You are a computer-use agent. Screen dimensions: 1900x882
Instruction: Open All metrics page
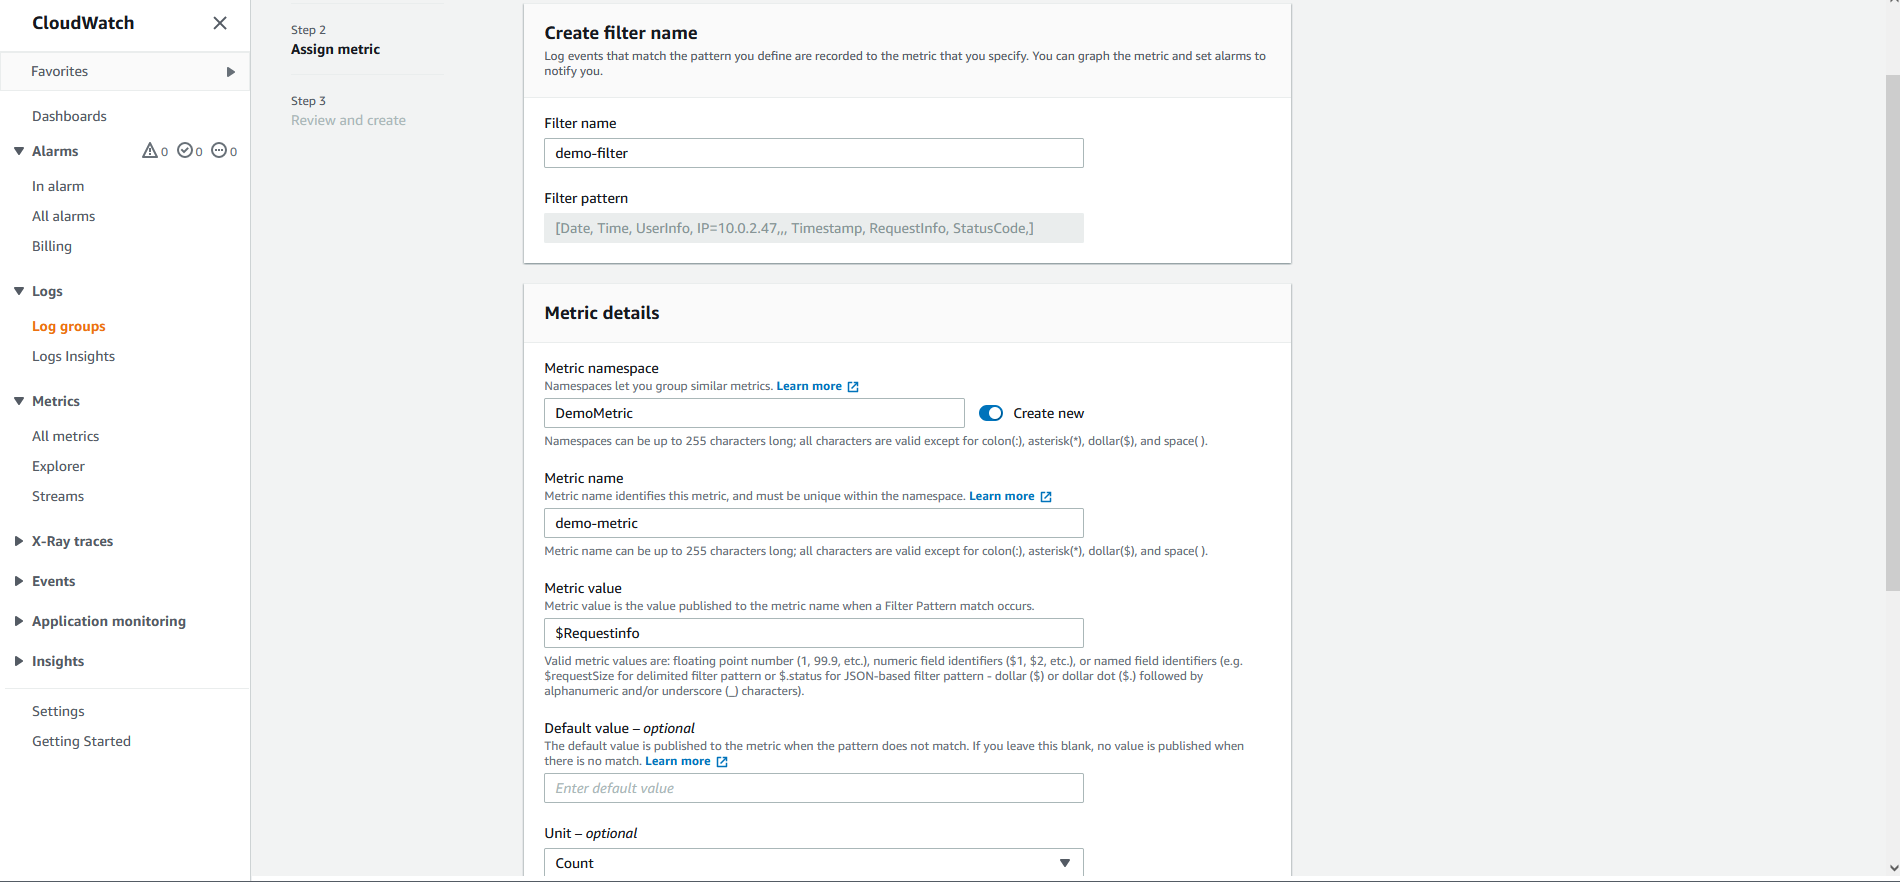tap(65, 436)
